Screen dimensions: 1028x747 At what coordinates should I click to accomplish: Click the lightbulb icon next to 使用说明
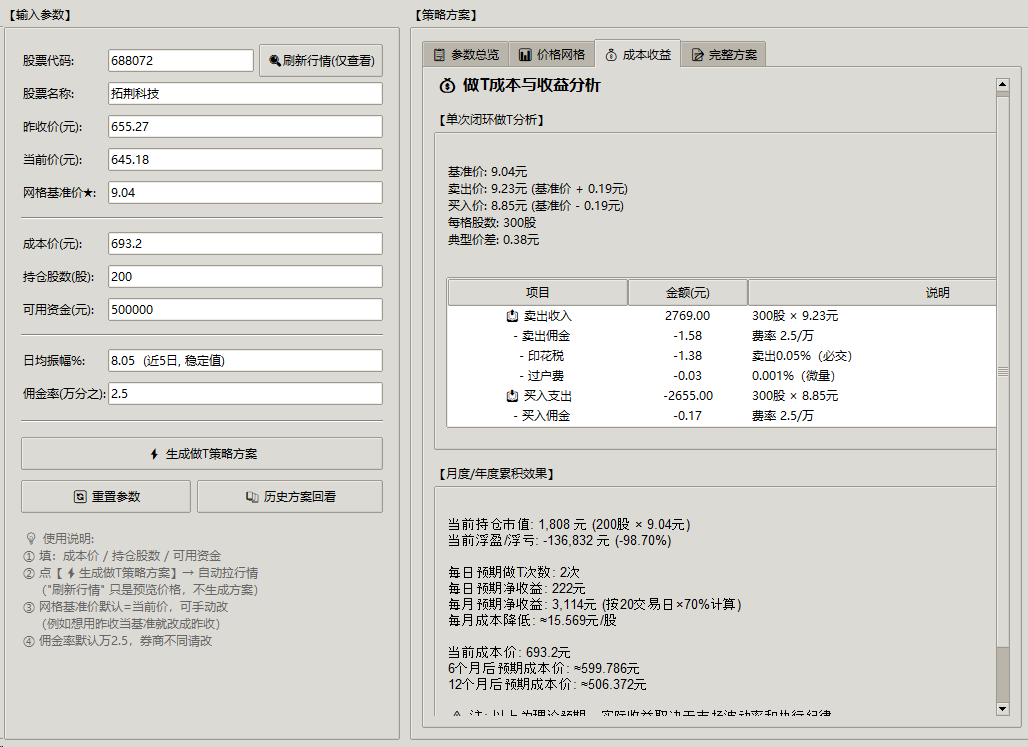[x=31, y=539]
